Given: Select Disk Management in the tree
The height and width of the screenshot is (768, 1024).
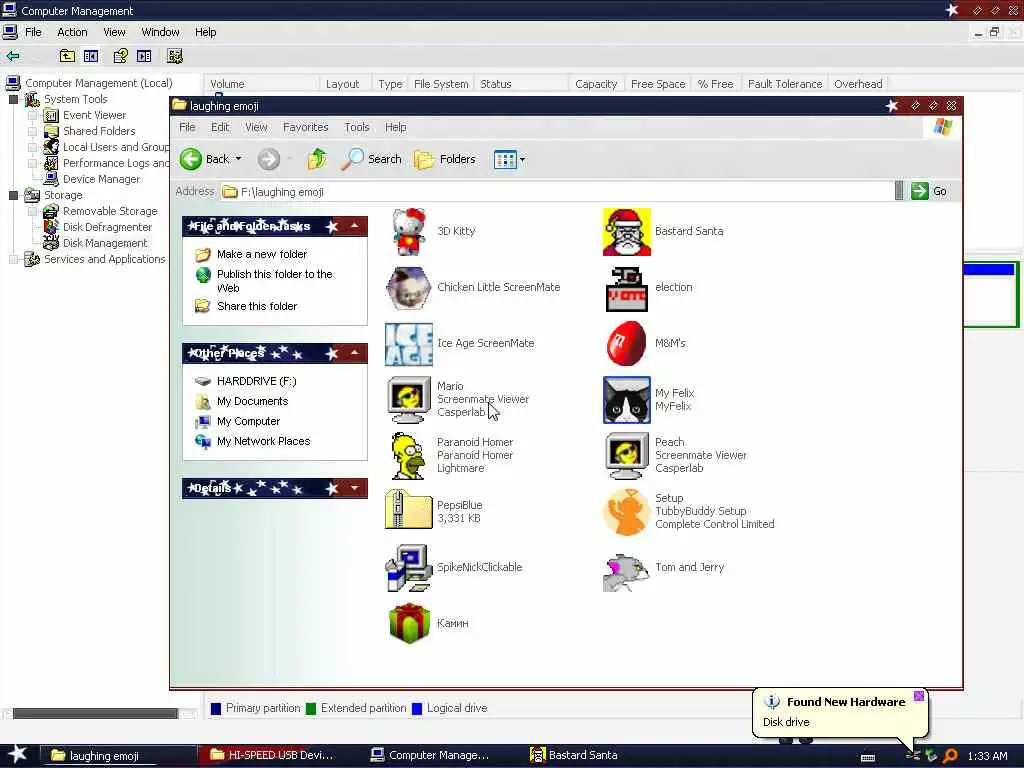Looking at the screenshot, I should pos(105,243).
